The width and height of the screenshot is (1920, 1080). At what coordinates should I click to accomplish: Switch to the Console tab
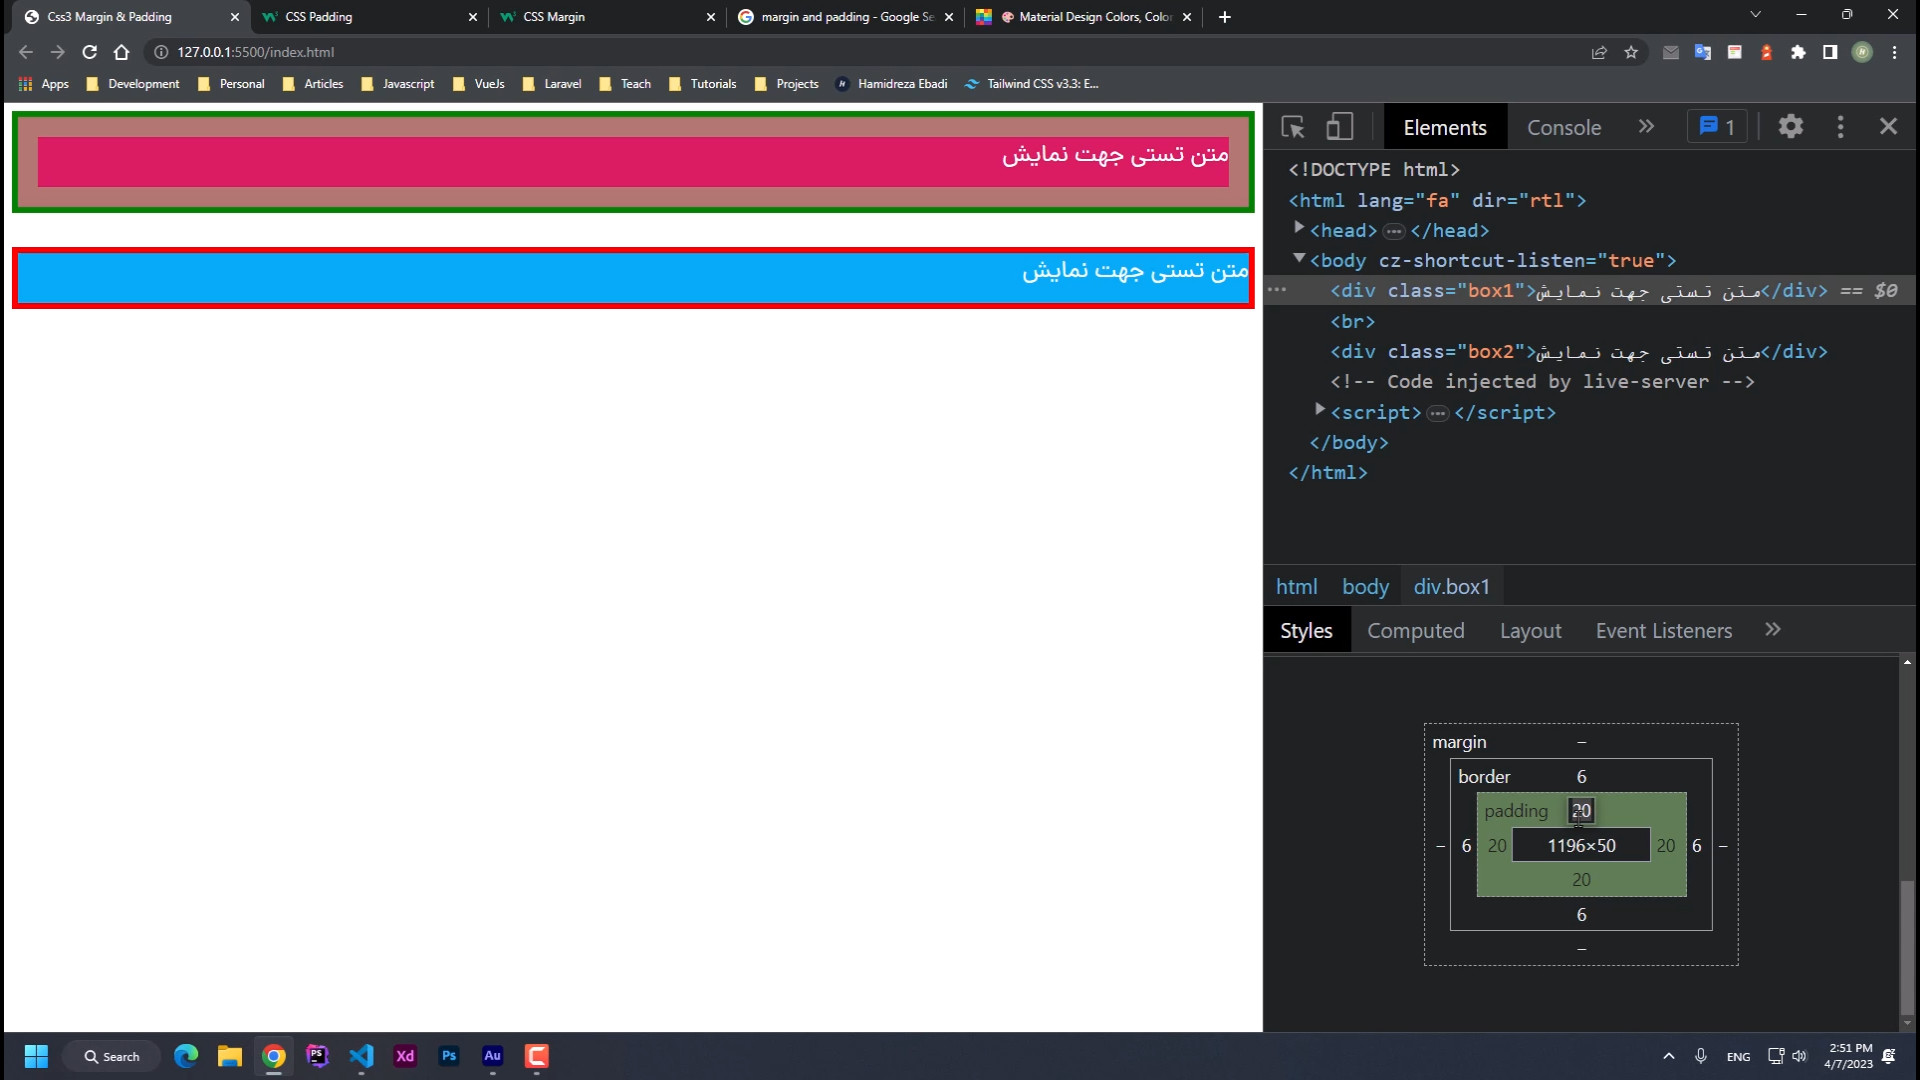pyautogui.click(x=1563, y=128)
